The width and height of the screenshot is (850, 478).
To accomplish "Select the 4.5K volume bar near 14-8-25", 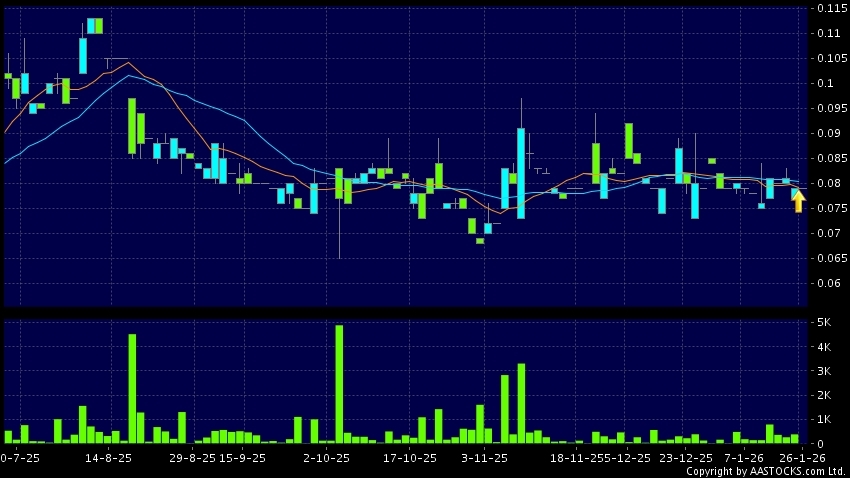I will pos(132,388).
